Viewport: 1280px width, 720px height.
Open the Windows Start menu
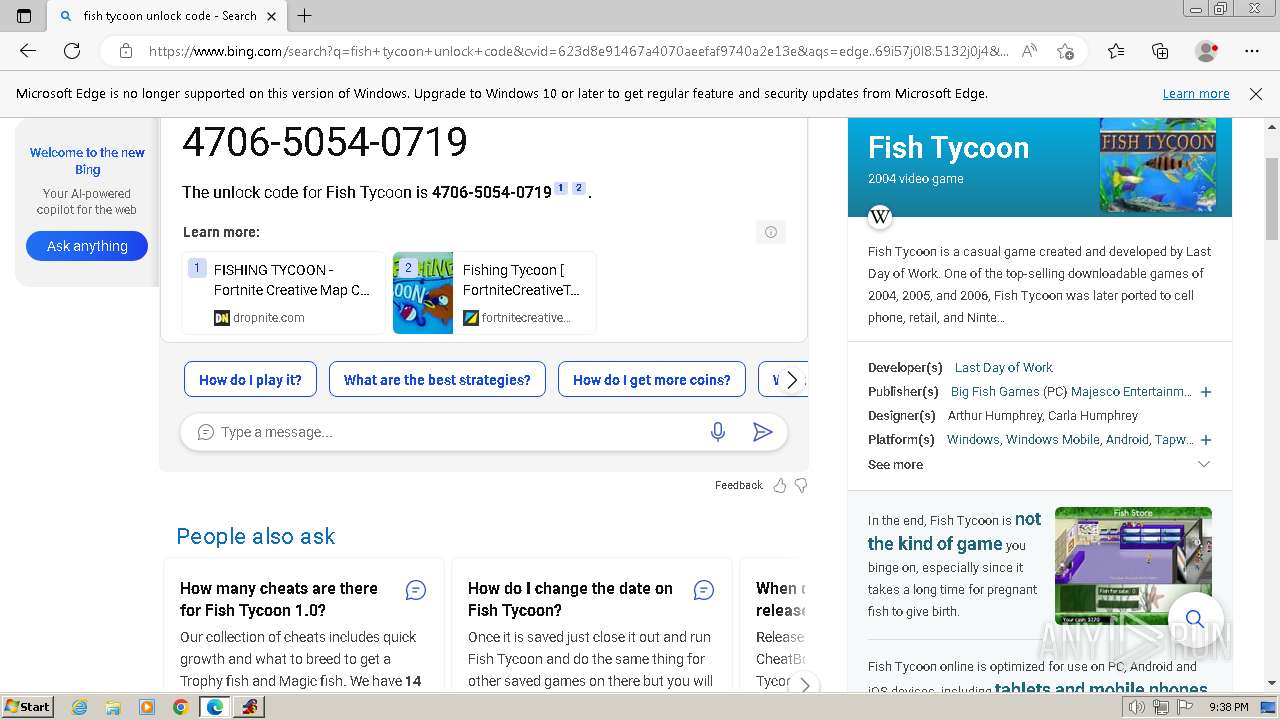pyautogui.click(x=27, y=707)
